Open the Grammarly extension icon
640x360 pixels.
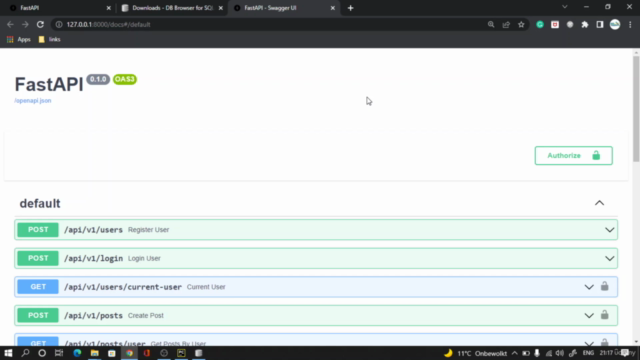click(540, 24)
